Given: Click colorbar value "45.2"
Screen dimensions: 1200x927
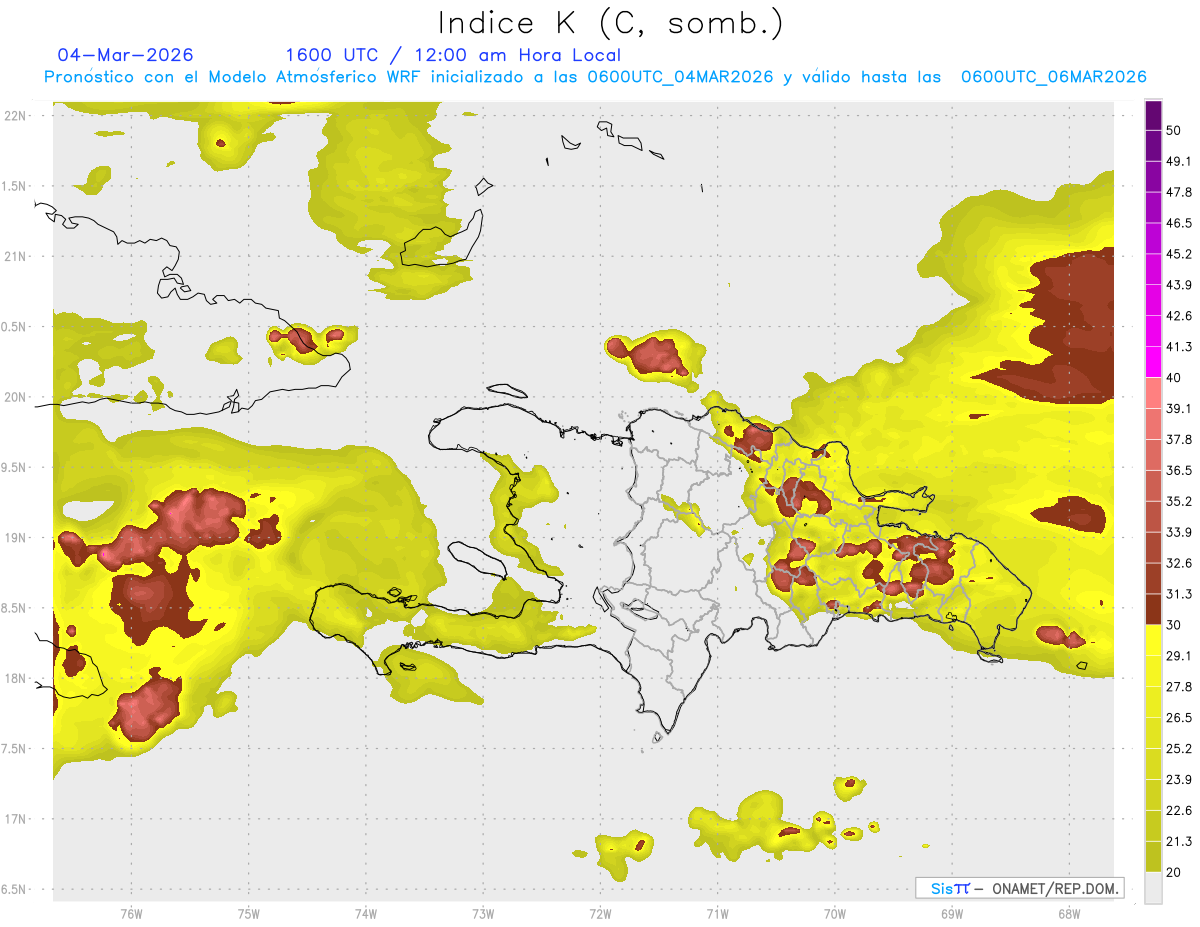Looking at the screenshot, I should 1179,254.
